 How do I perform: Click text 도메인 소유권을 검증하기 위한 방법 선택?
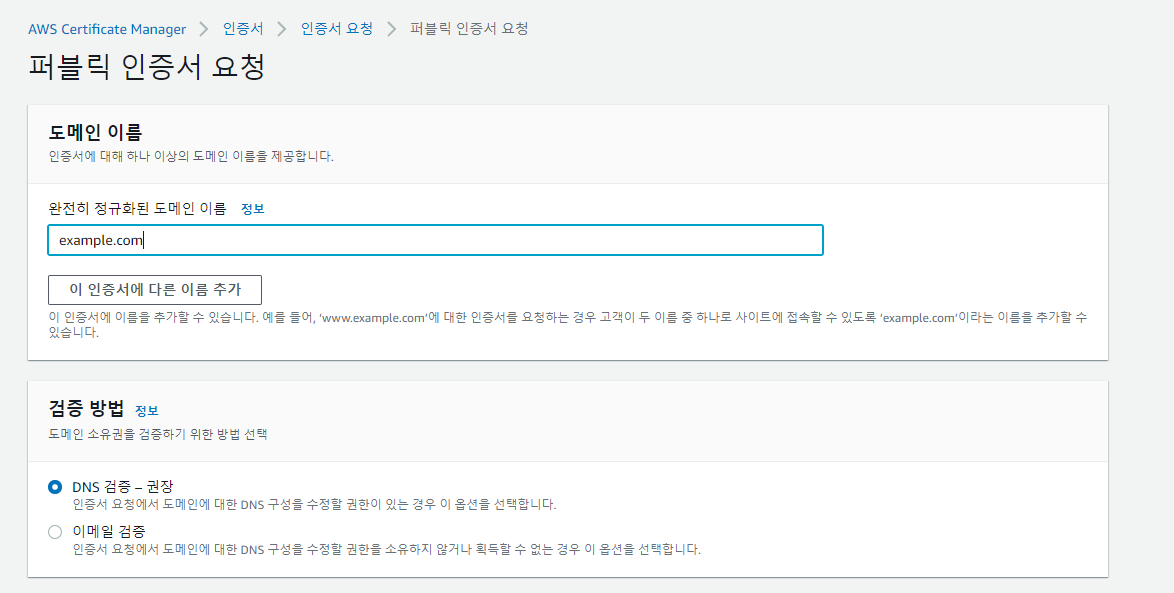point(158,434)
